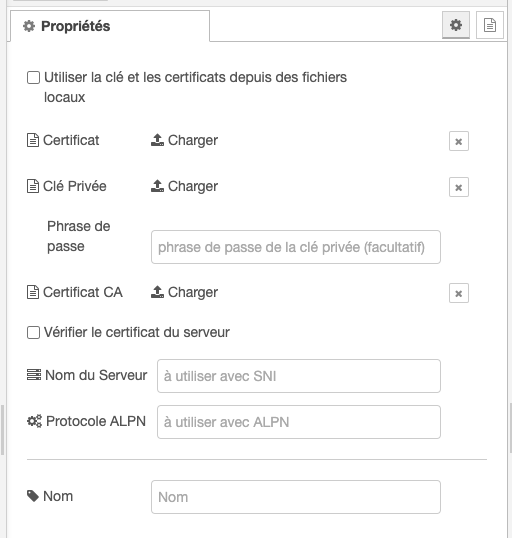This screenshot has width=512, height=538.
Task: Click the Nom tag icon
Action: coord(33,496)
